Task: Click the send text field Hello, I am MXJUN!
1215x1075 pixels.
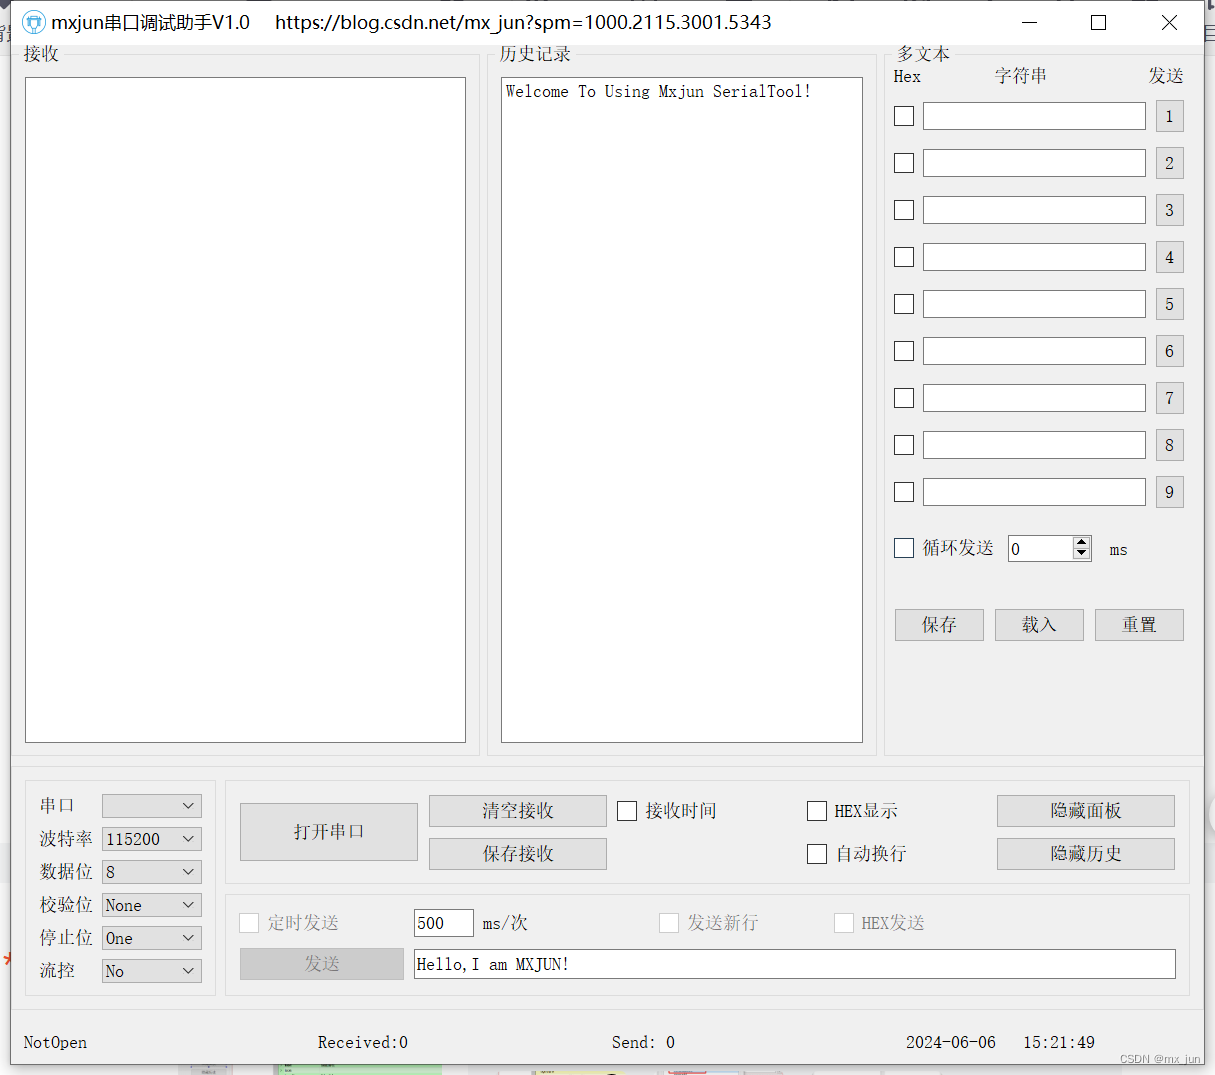Action: pos(795,964)
